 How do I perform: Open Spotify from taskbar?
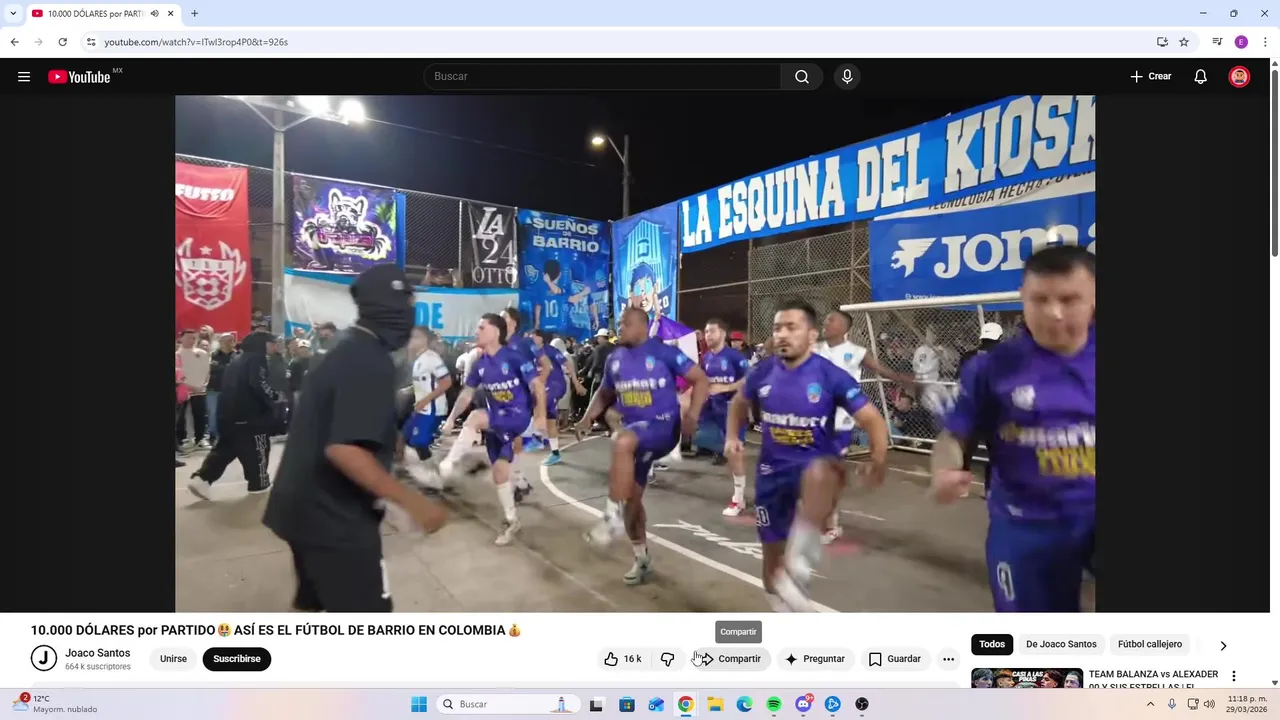(x=774, y=704)
